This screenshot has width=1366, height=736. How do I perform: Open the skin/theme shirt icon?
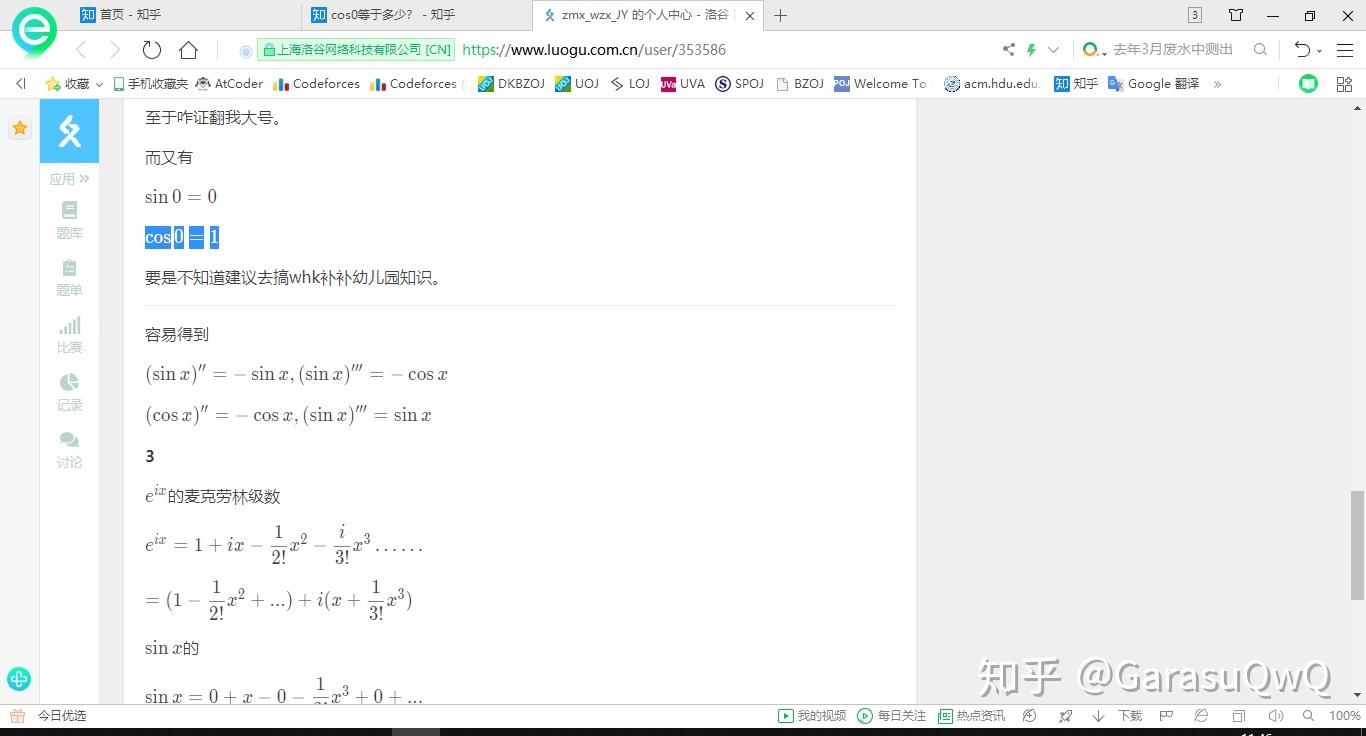click(x=1236, y=15)
